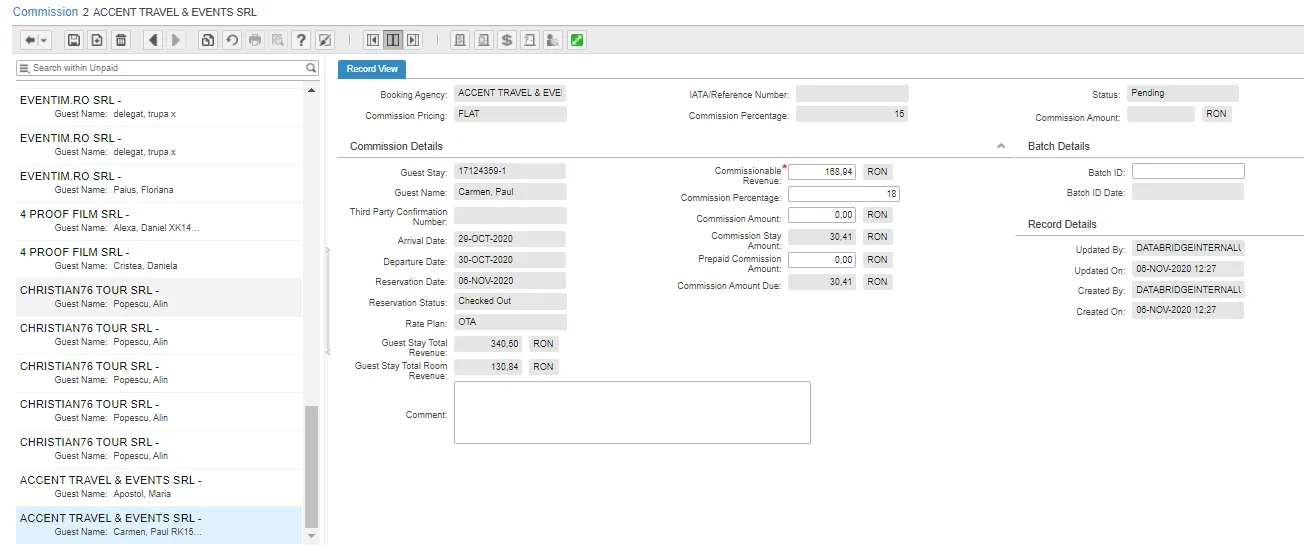This screenshot has width=1304, height=552.
Task: Click the list scrollbar up arrow
Action: (311, 91)
